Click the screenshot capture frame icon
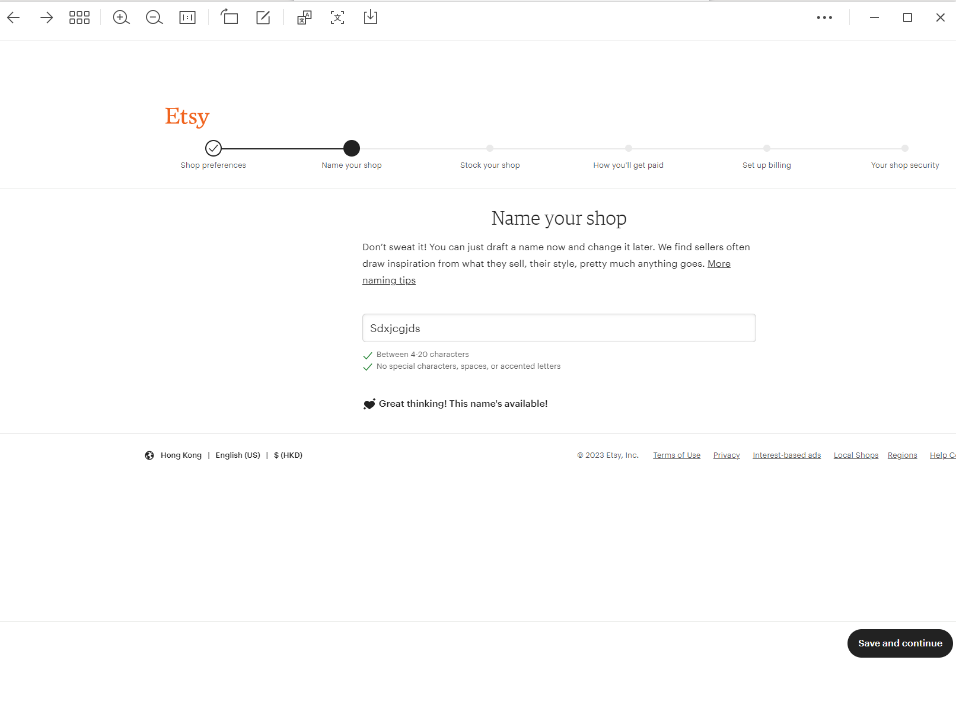Viewport: 956px width, 720px height. point(337,17)
